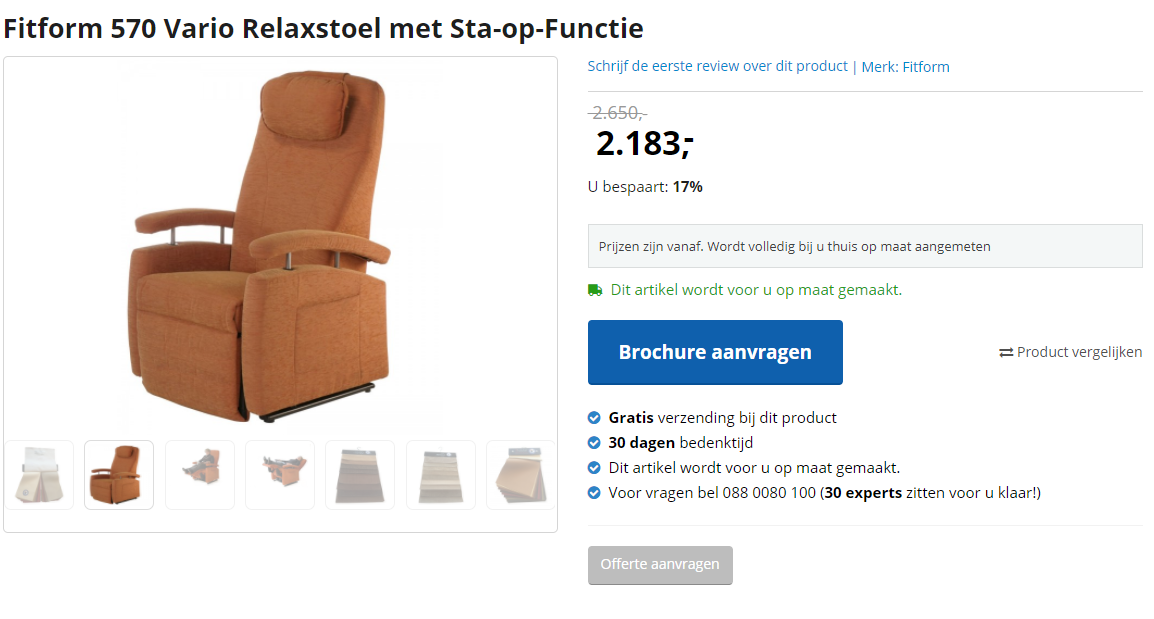Click the checkmark before the black 'op maat gemaakt' line

click(x=594, y=468)
